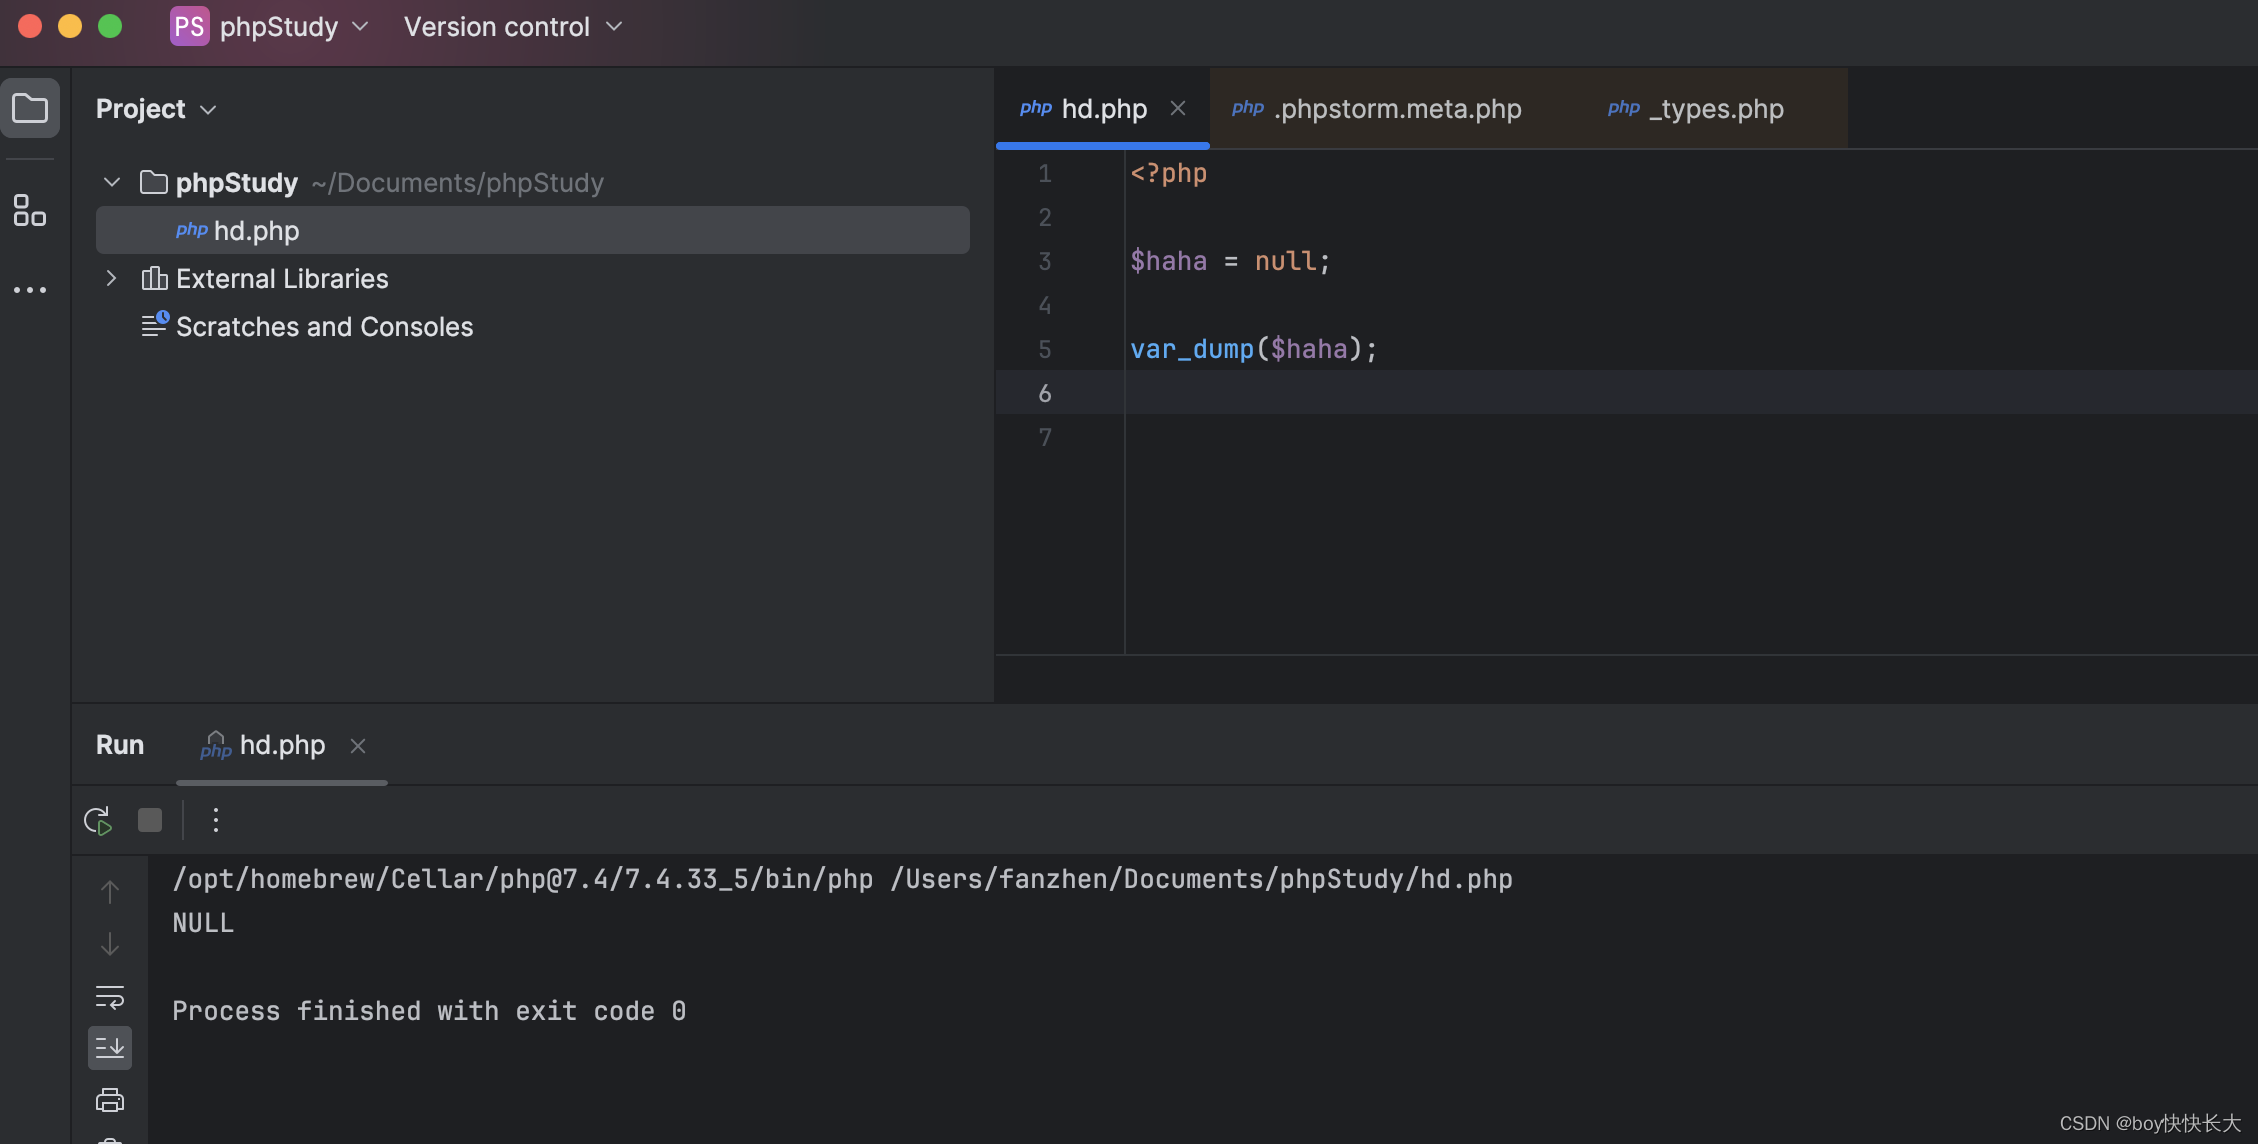Open the Run toolbar more options menu
Viewport: 2258px width, 1144px height.
[x=216, y=821]
